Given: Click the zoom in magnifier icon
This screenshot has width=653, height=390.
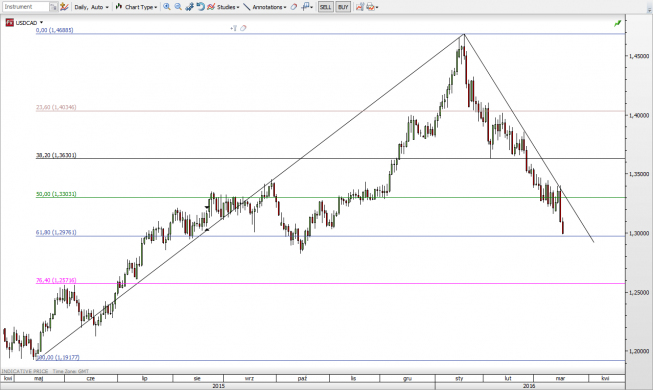Looking at the screenshot, I should (167, 7).
